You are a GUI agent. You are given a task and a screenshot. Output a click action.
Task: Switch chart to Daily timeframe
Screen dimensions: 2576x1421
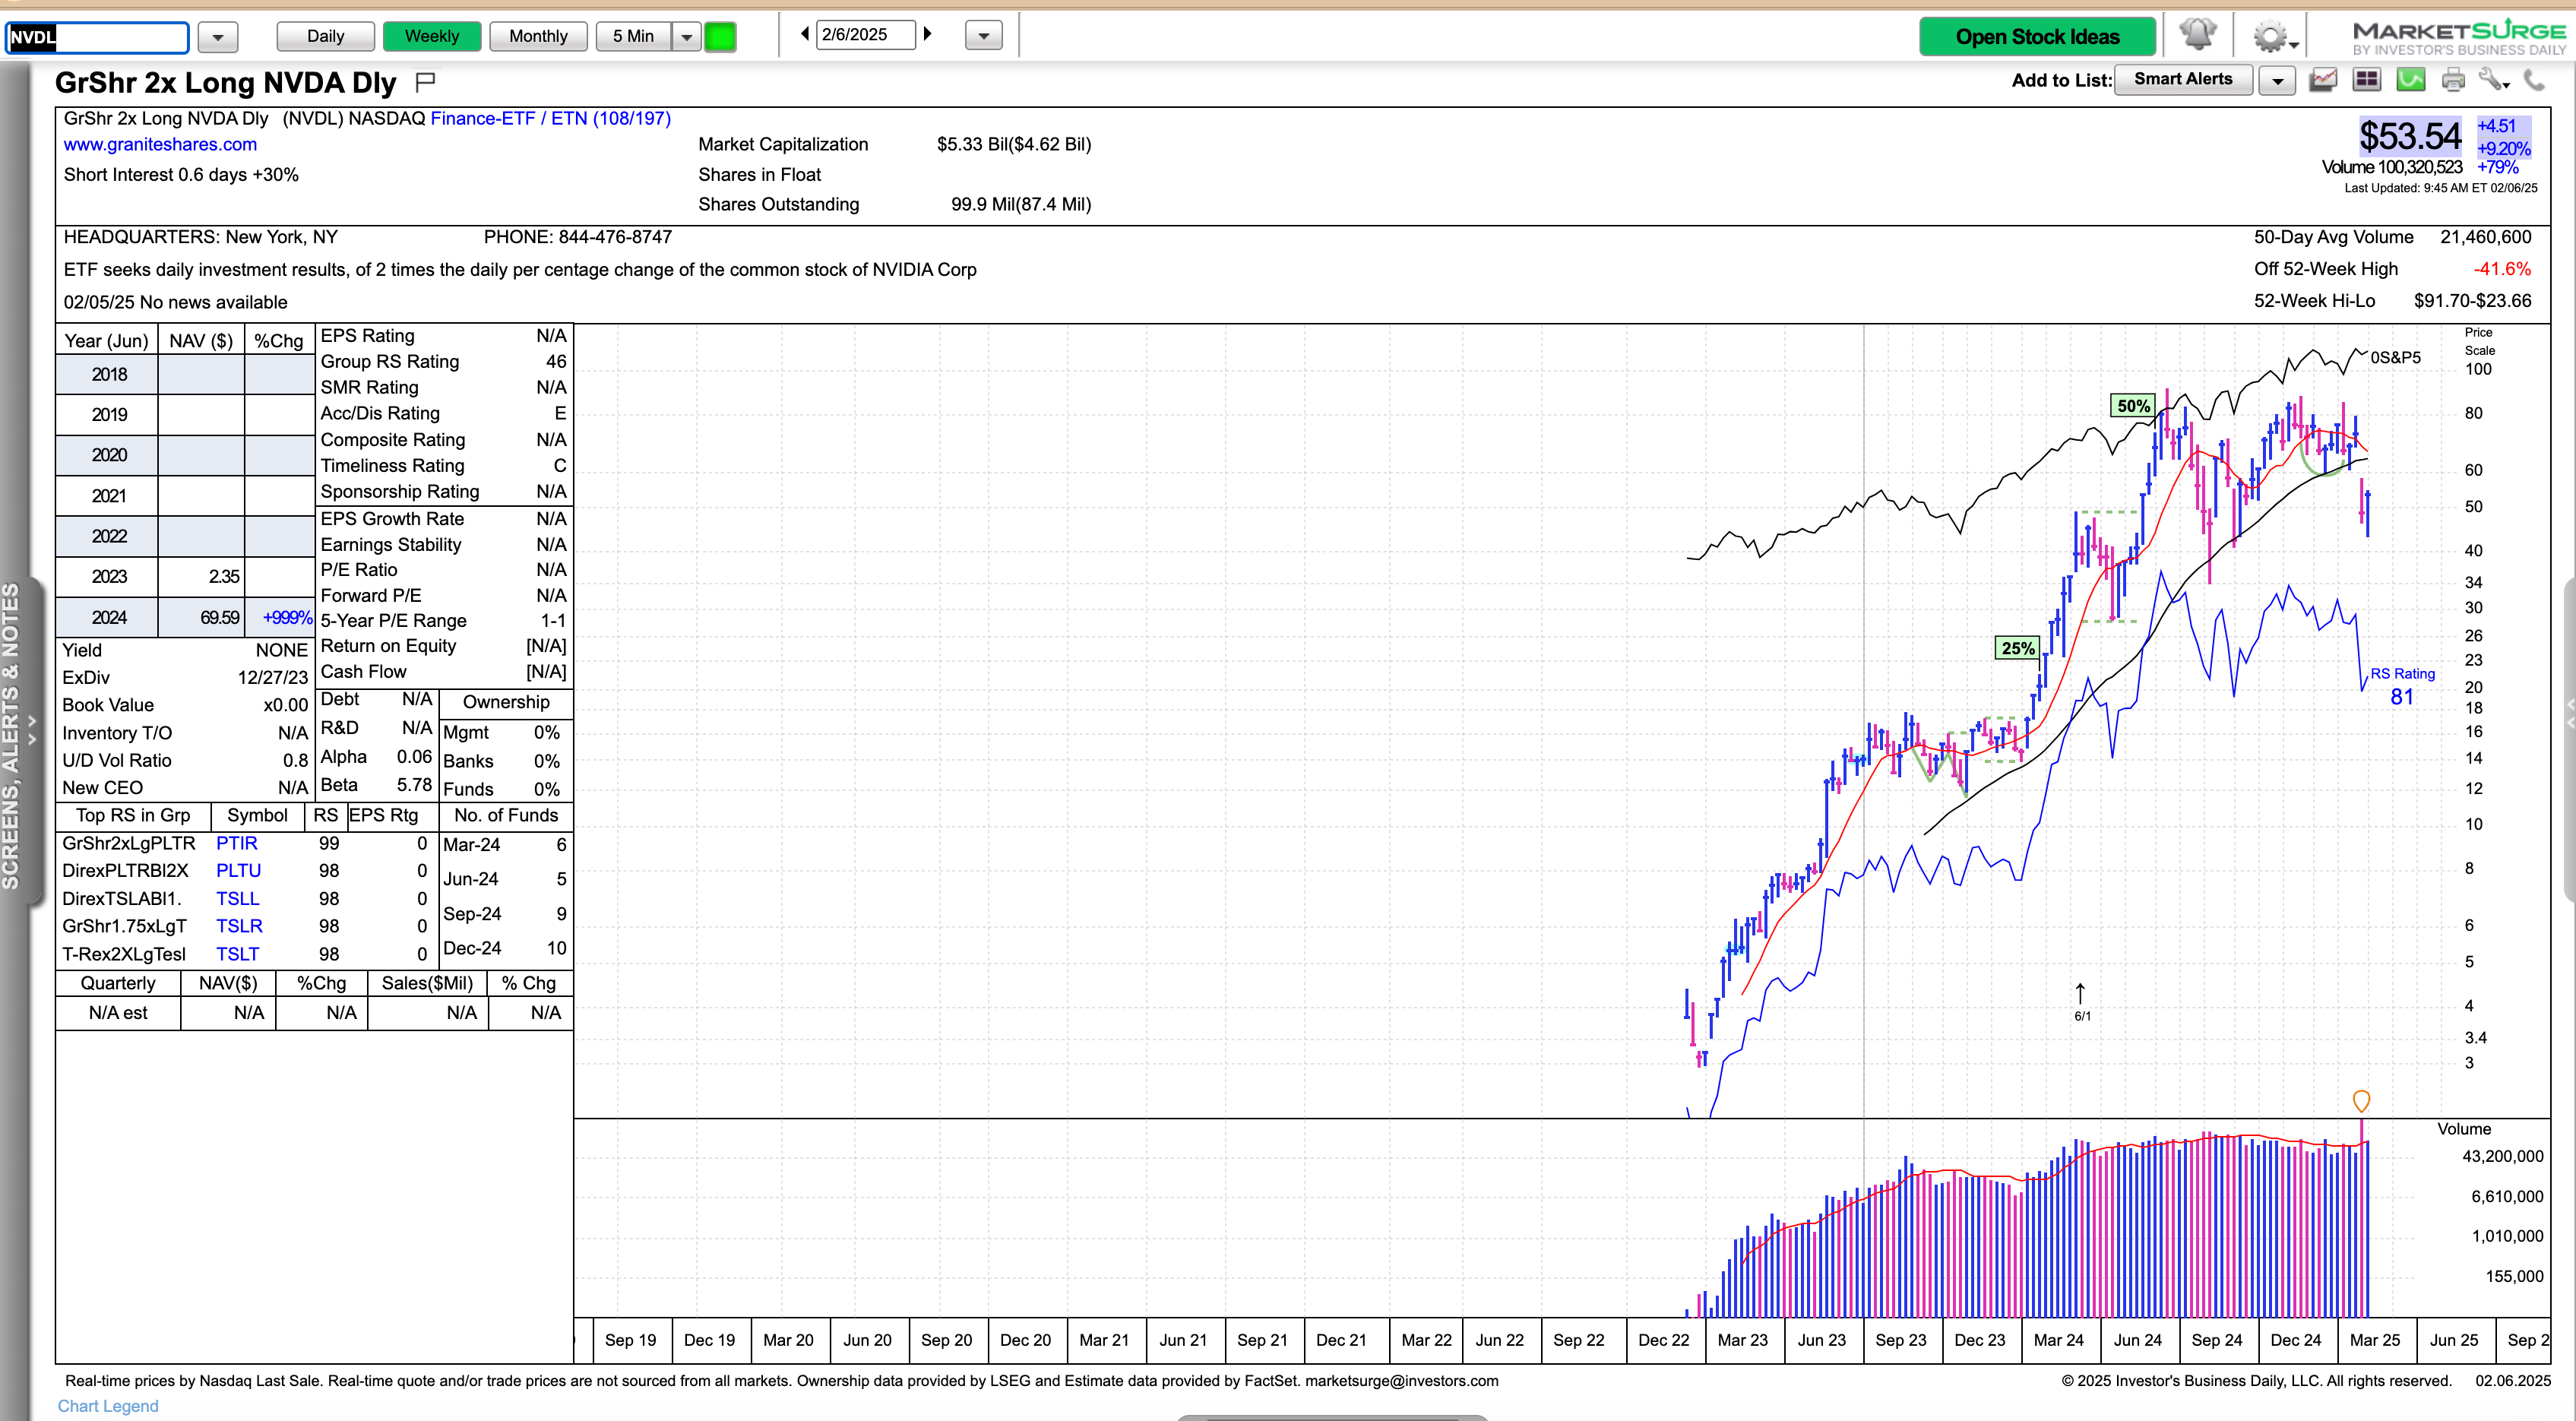click(325, 36)
